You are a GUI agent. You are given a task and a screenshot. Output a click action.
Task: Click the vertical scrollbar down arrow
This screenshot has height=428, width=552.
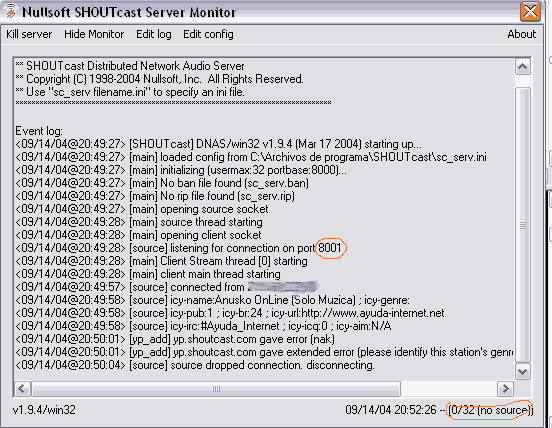[523, 371]
